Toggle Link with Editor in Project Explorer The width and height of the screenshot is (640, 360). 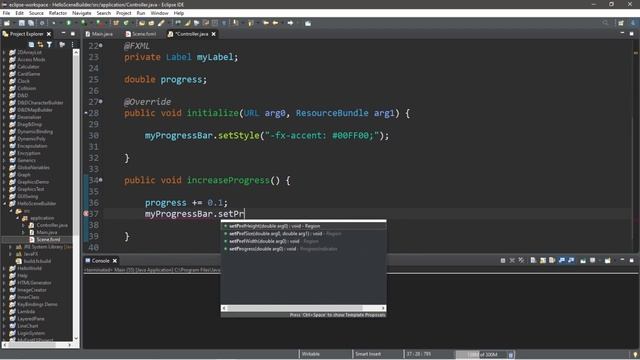pyautogui.click(x=40, y=44)
